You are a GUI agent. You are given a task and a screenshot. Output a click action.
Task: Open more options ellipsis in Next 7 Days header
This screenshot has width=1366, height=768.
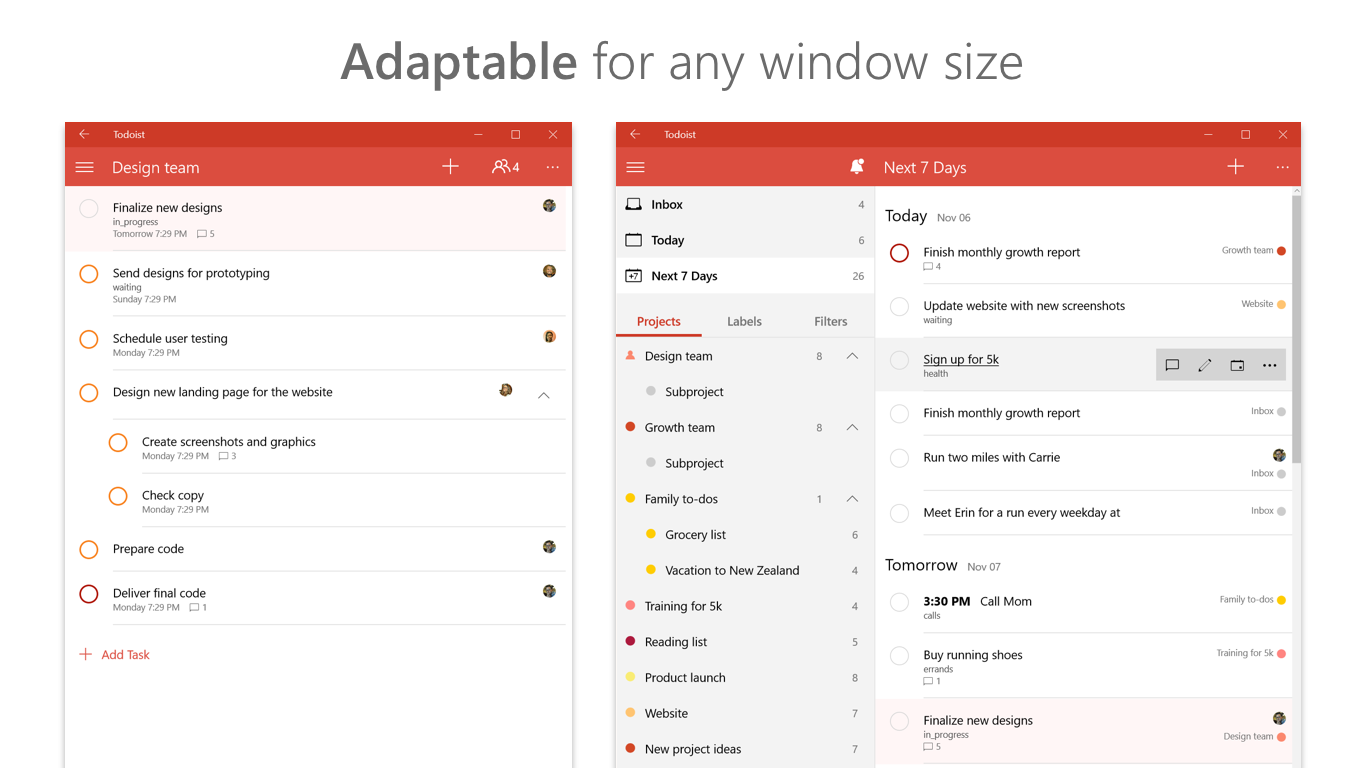[1282, 168]
